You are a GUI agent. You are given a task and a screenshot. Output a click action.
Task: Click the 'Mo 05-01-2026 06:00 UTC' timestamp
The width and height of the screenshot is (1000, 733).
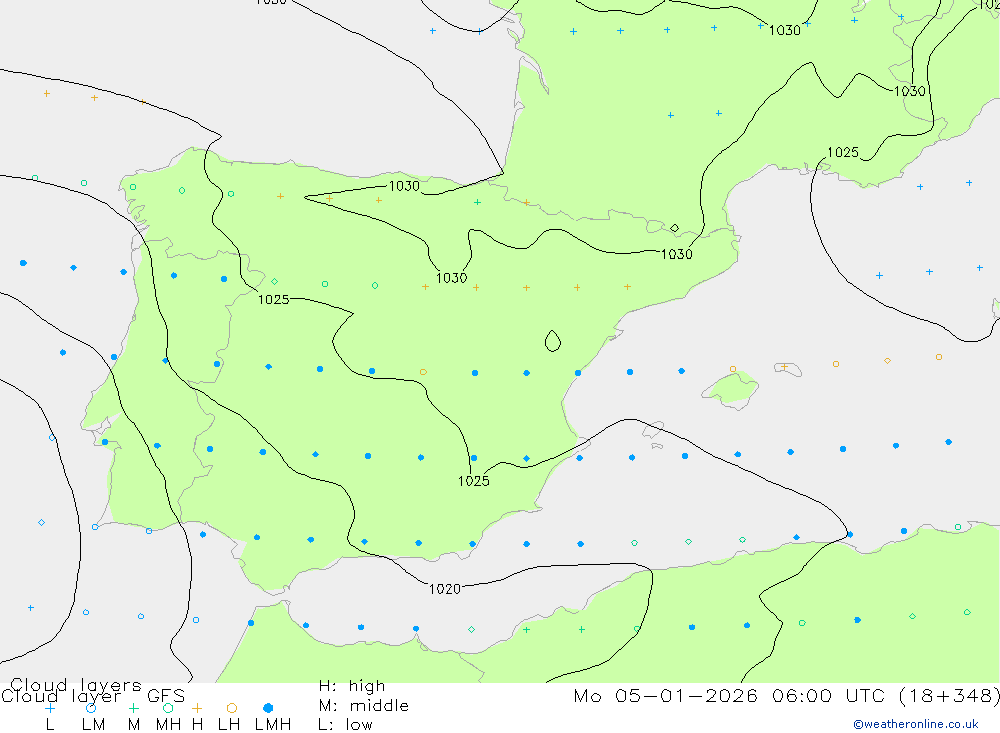[x=732, y=695]
